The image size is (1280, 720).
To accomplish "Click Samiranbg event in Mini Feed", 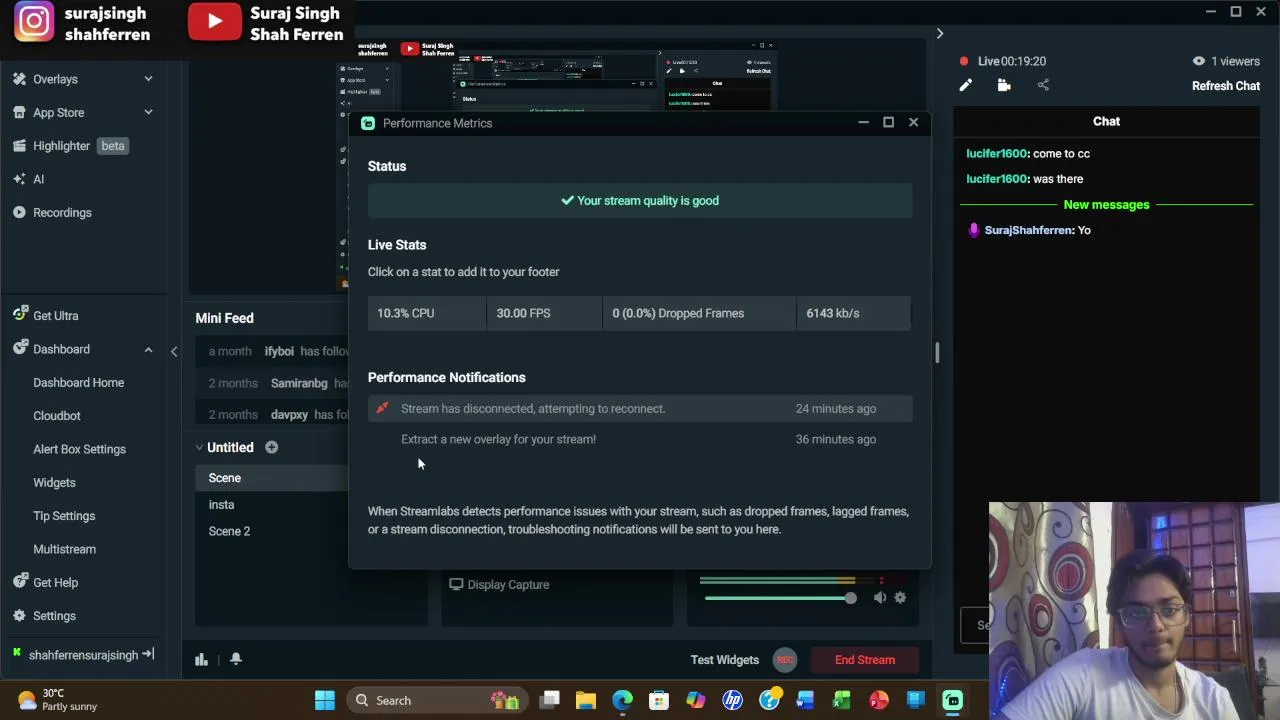I will pyautogui.click(x=272, y=383).
